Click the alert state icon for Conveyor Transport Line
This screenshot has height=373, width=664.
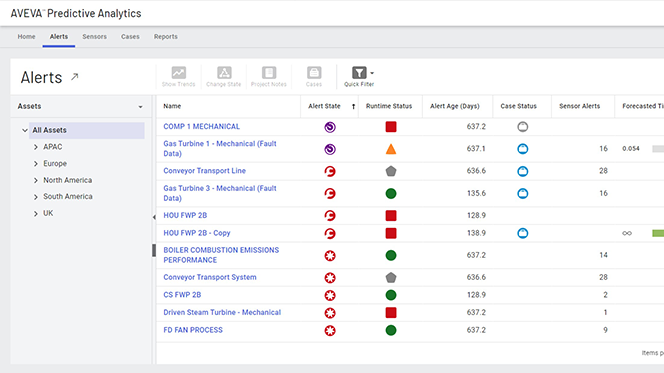point(330,171)
